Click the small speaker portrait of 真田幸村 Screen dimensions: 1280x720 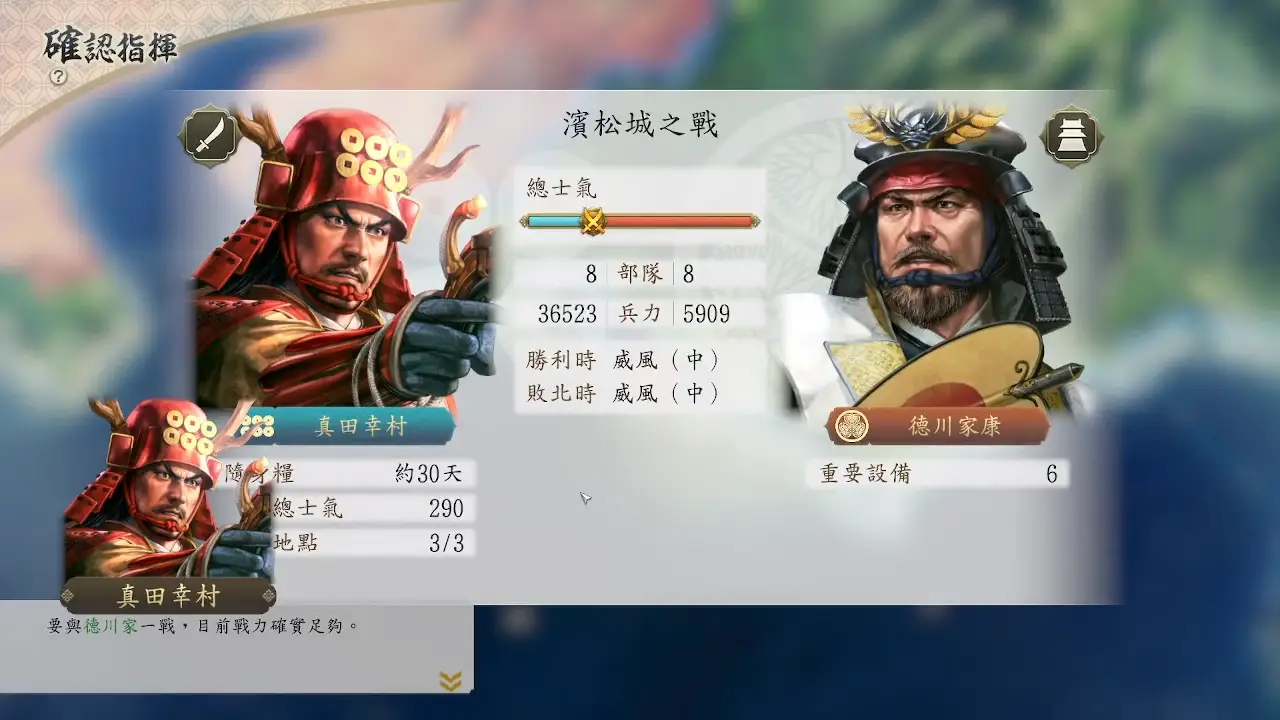167,488
